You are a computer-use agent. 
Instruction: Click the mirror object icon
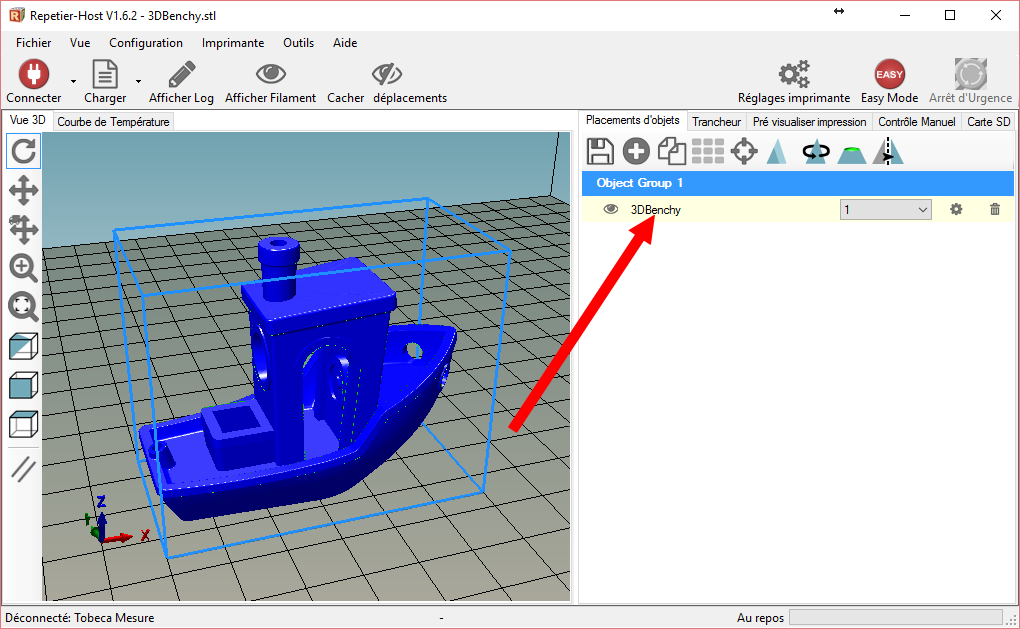[888, 152]
